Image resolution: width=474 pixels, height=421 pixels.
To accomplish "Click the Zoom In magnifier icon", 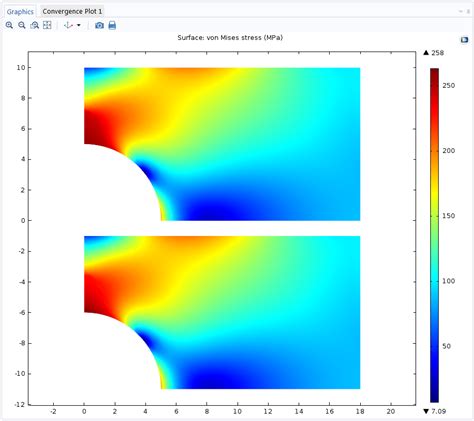I will tap(9, 25).
